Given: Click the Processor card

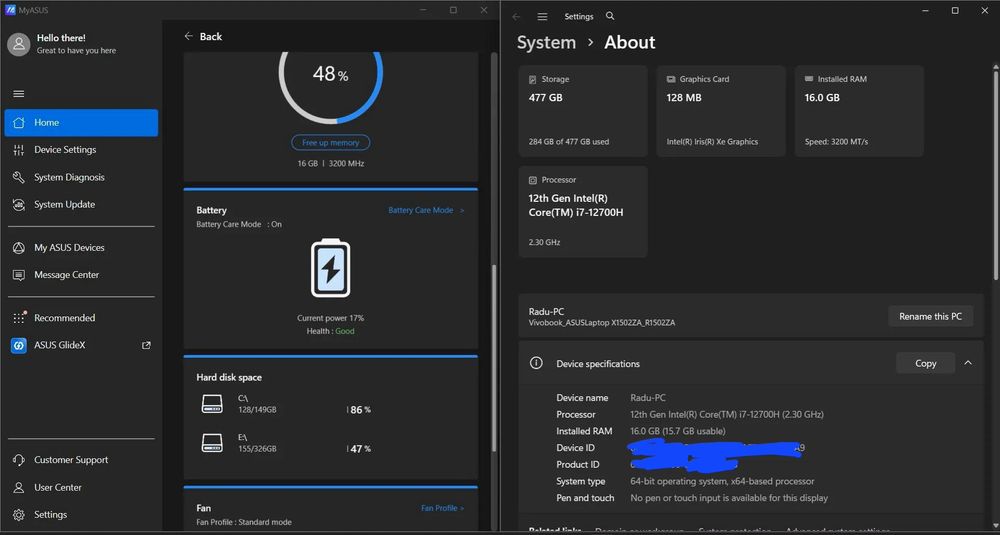Looking at the screenshot, I should [x=583, y=212].
